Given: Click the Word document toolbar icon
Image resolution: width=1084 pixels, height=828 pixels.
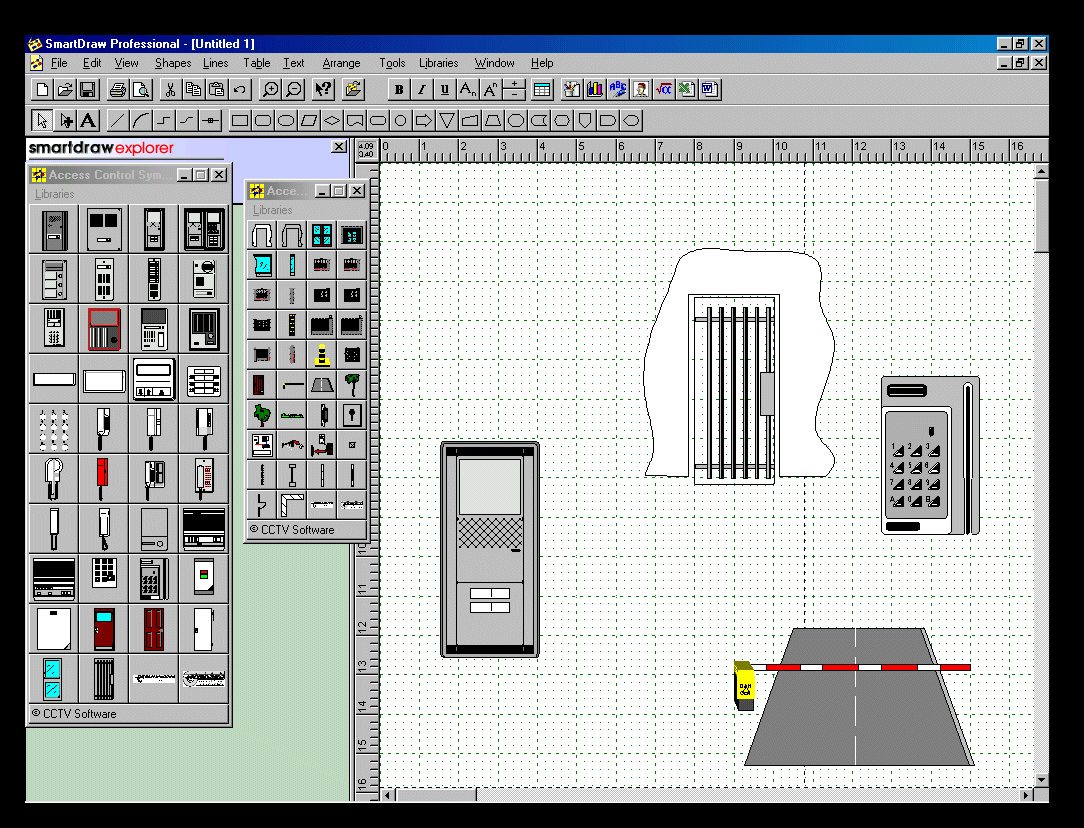Looking at the screenshot, I should (x=709, y=89).
